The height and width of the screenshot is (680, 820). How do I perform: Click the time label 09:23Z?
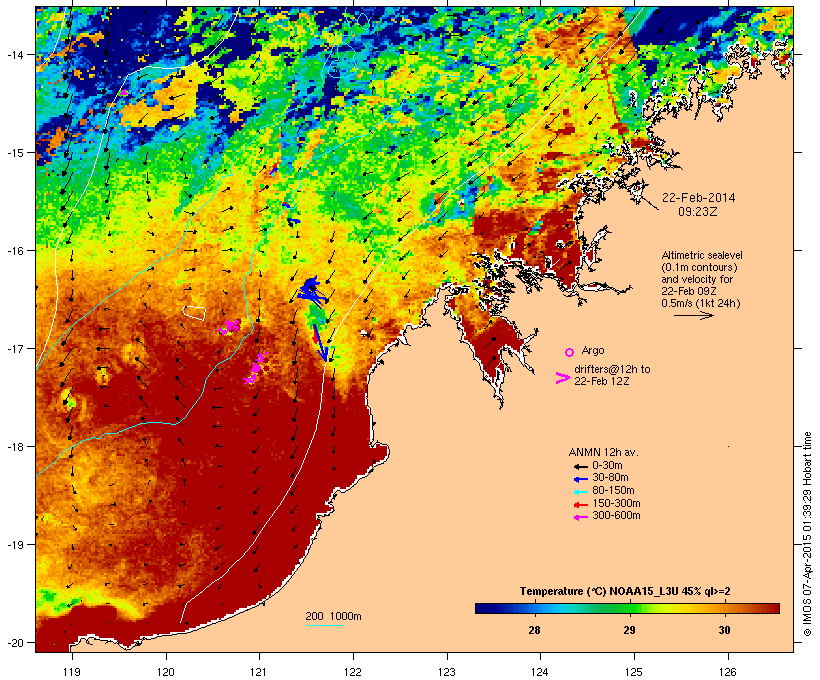(x=698, y=212)
